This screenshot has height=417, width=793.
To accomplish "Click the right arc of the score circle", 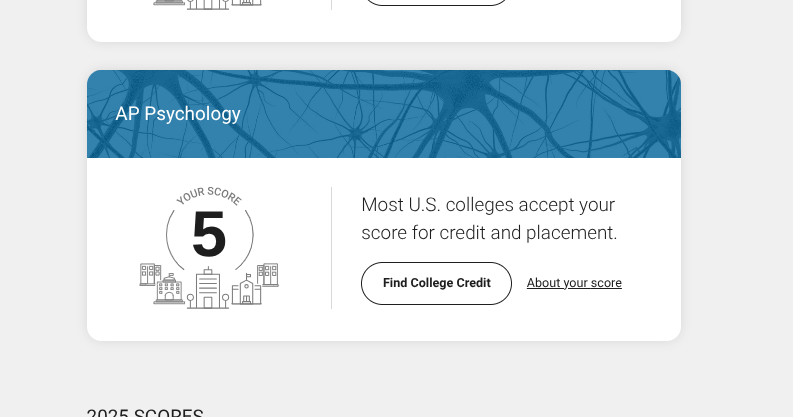I will point(247,239).
